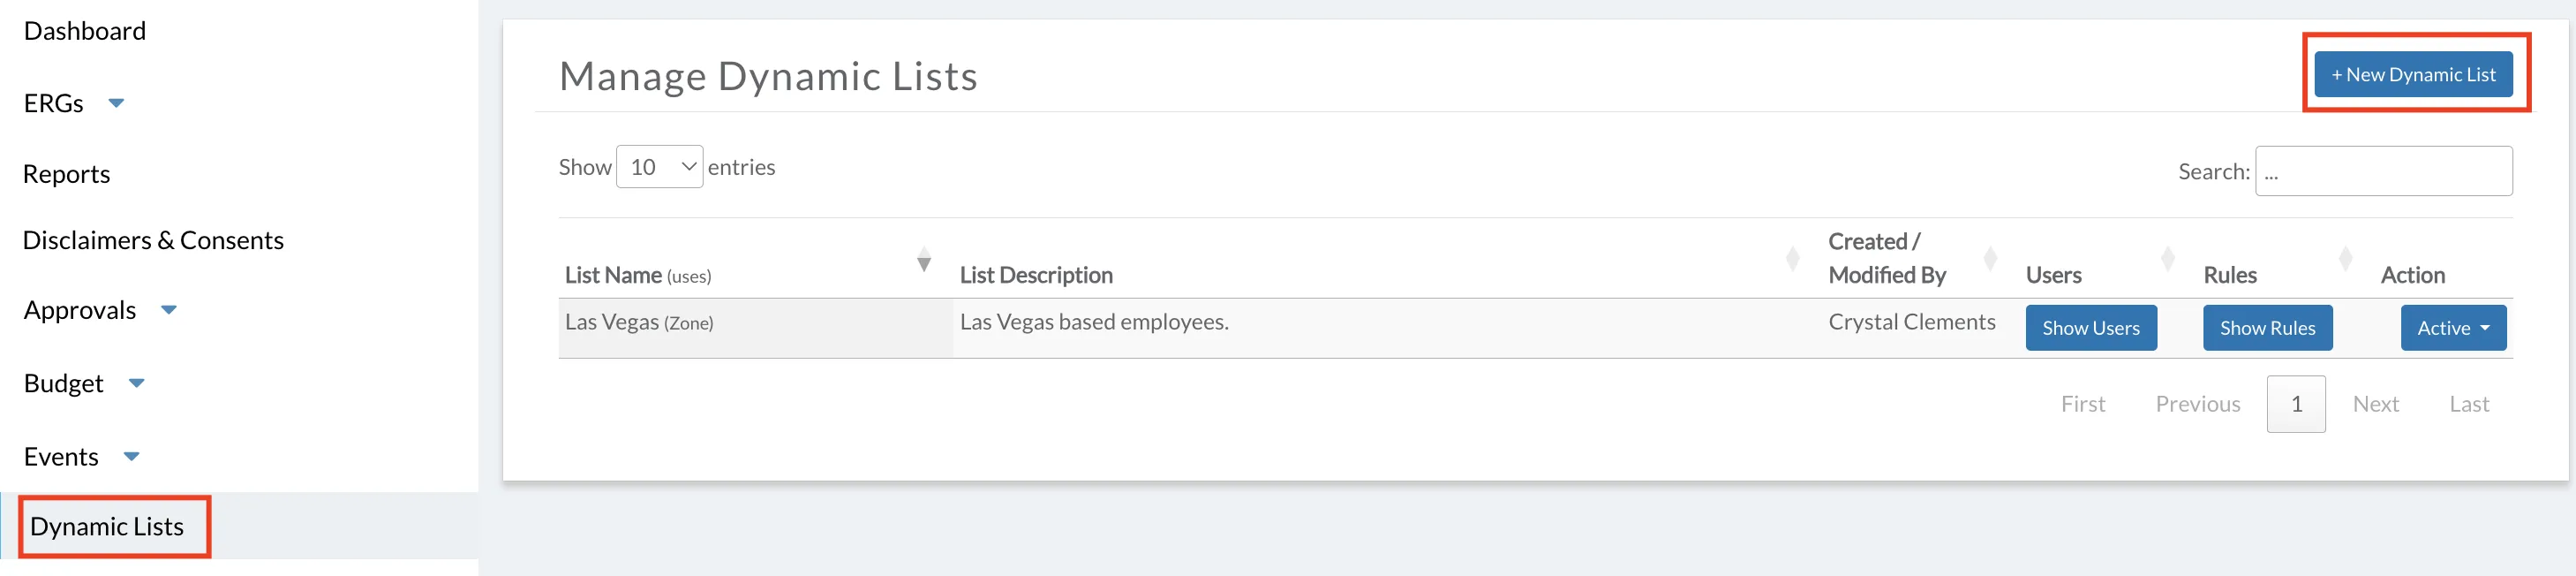Open Dashboard in sidebar
The width and height of the screenshot is (2576, 576).
(x=85, y=31)
